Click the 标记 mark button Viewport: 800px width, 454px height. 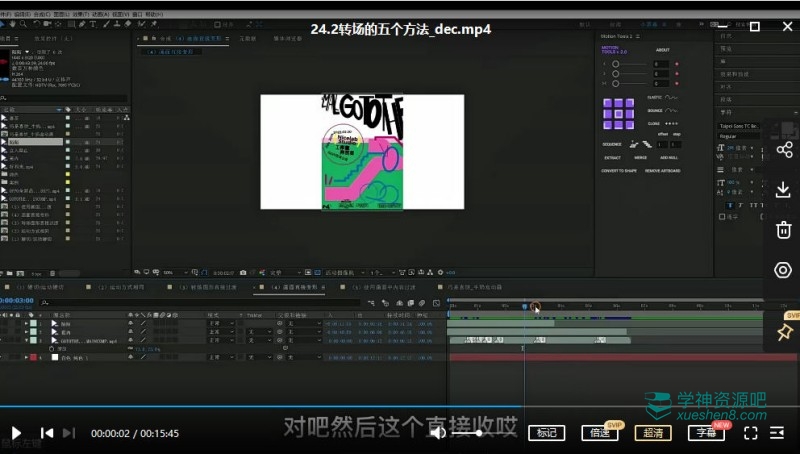coord(546,433)
